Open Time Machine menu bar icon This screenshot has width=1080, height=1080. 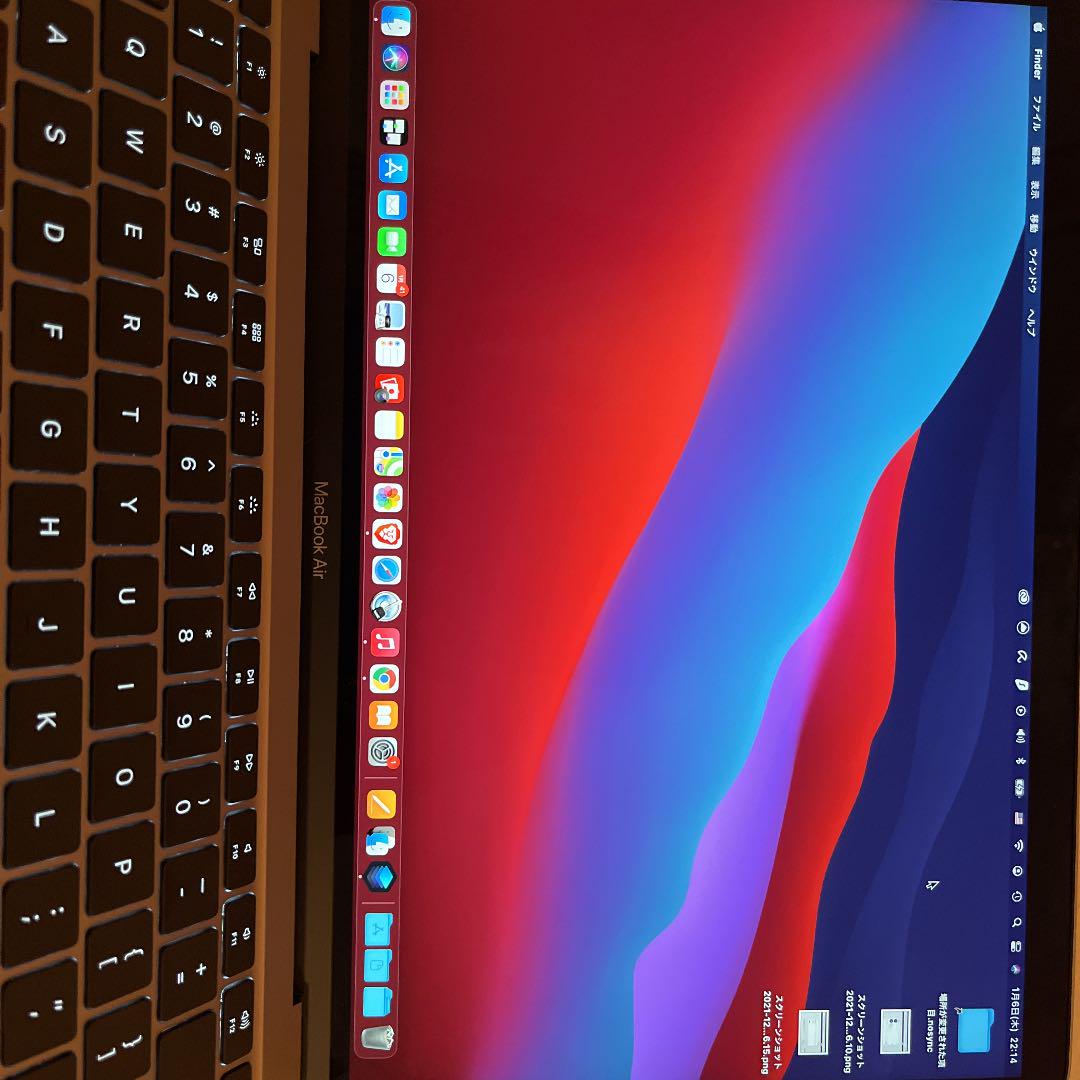pos(1018,896)
